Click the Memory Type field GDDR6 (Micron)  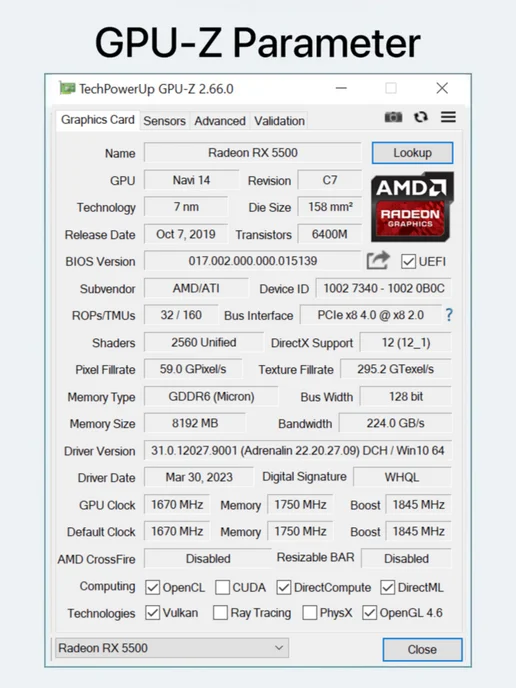(211, 397)
